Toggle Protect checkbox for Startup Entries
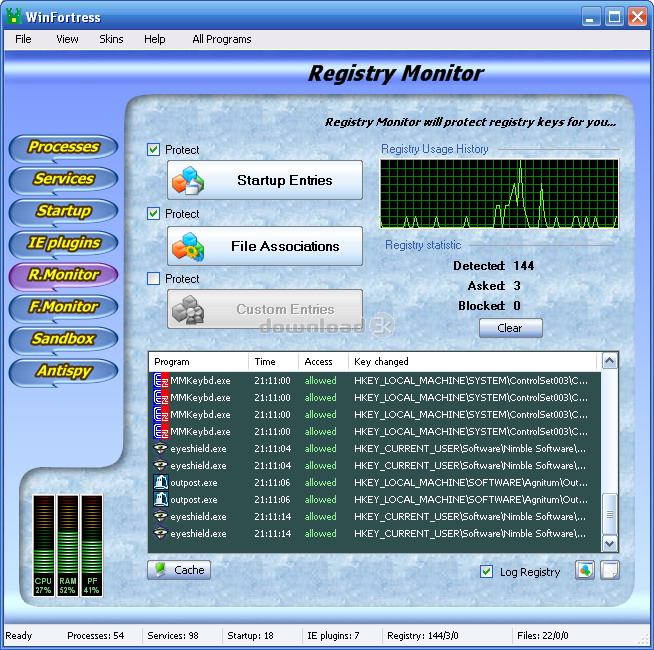This screenshot has height=650, width=654. pyautogui.click(x=153, y=149)
